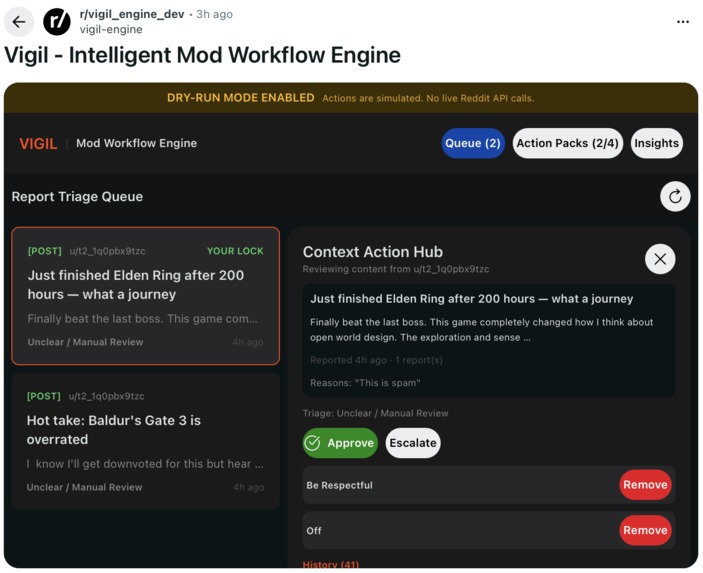
Task: Escalate the reported post
Action: click(x=413, y=443)
